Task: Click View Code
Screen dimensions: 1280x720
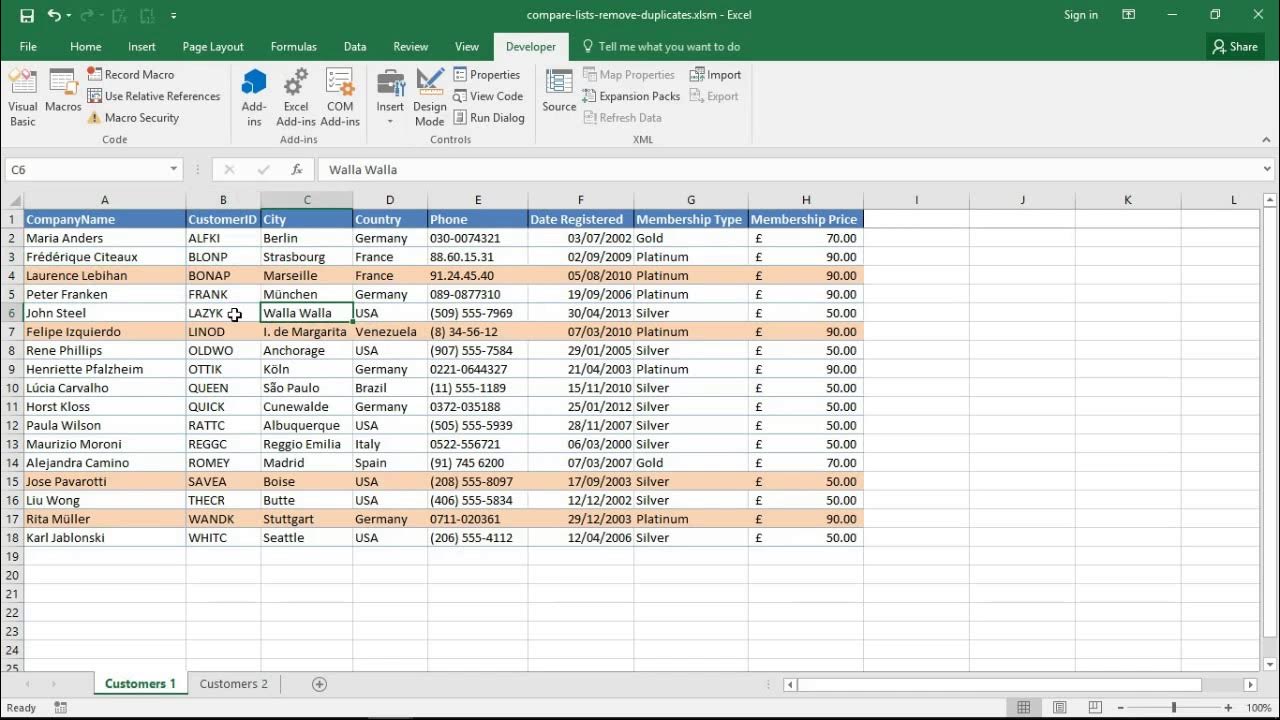Action: [x=488, y=96]
